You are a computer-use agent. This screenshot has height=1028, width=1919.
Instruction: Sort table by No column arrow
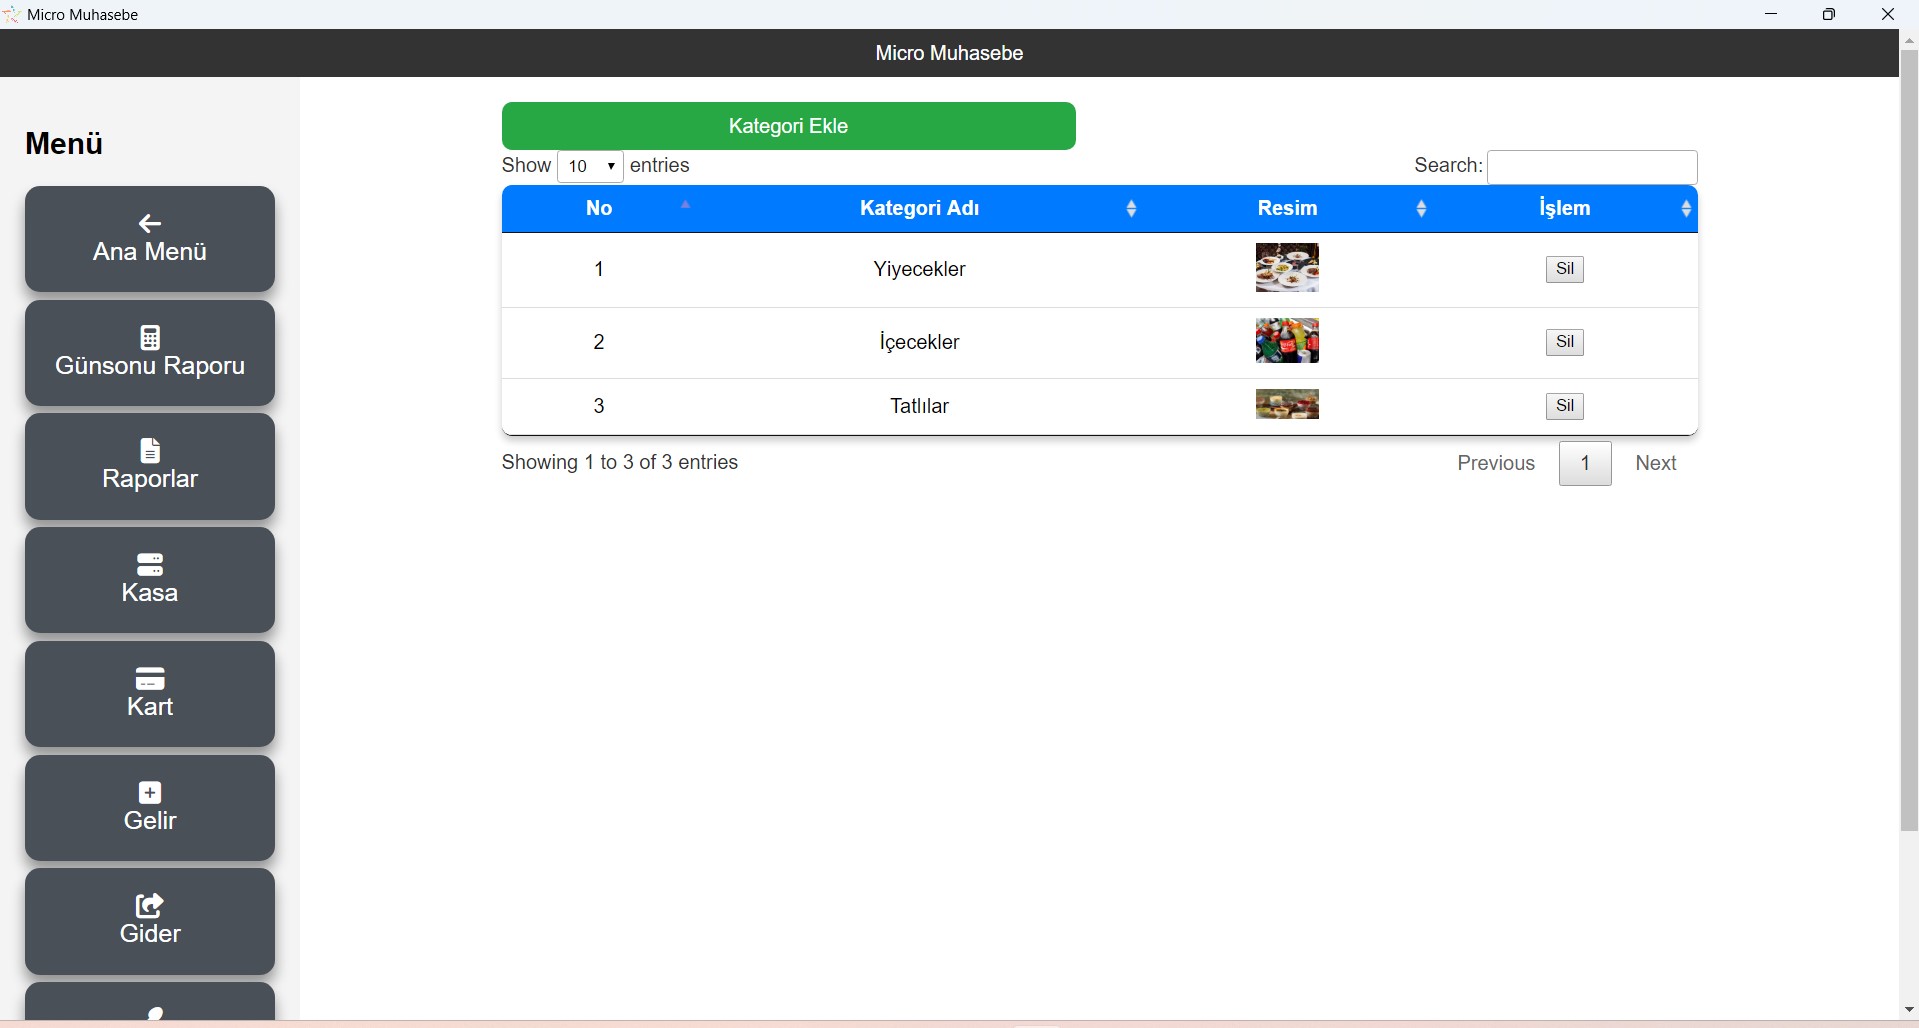click(686, 206)
